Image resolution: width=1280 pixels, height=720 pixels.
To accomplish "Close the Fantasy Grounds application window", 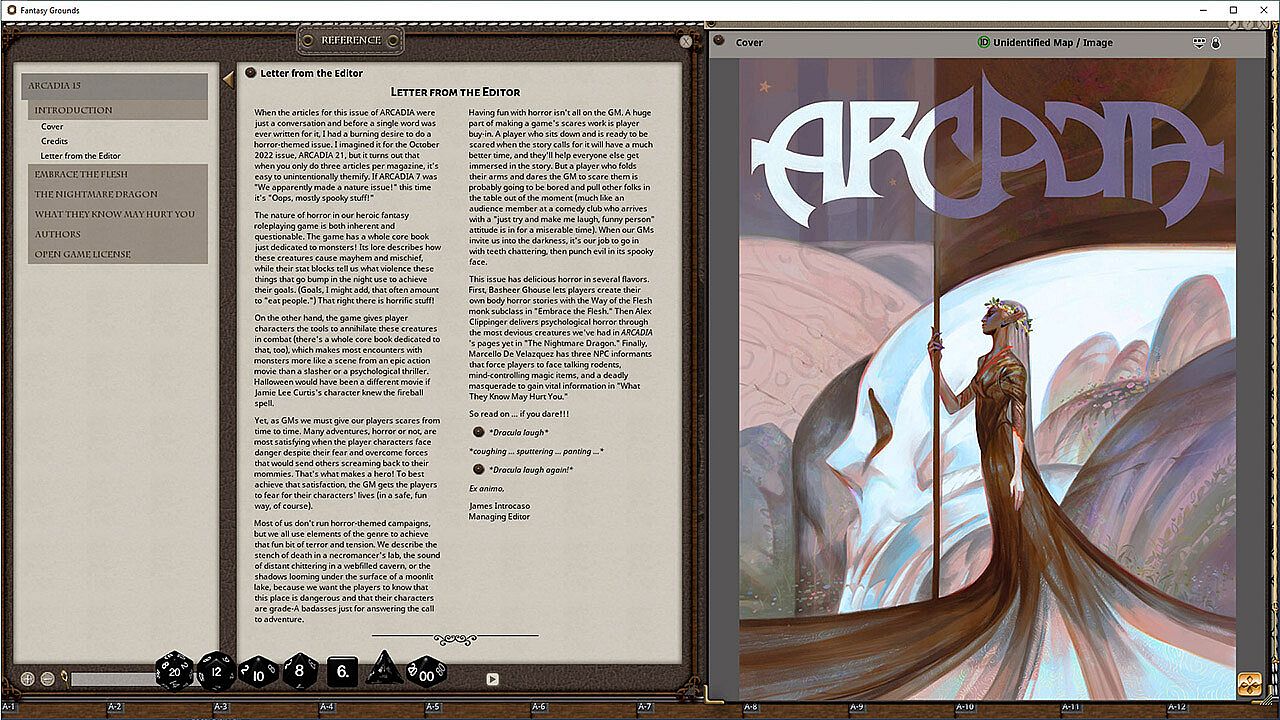I will coord(1262,10).
